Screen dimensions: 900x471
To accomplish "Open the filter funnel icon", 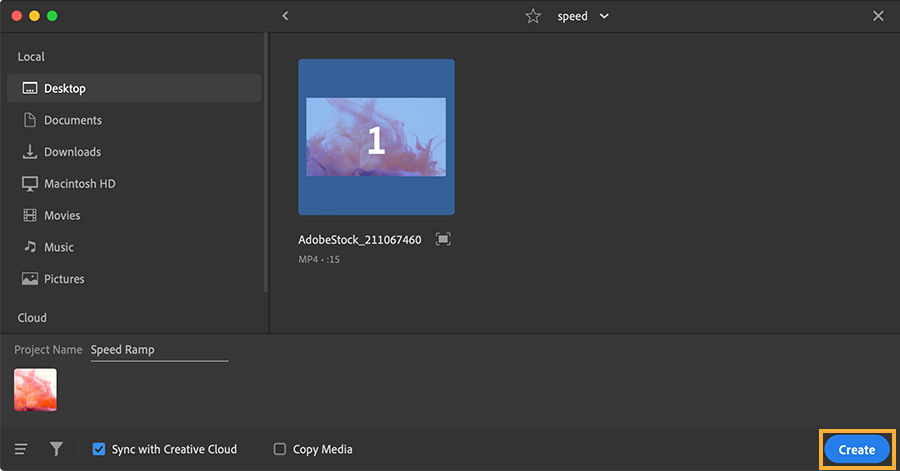I will [56, 449].
